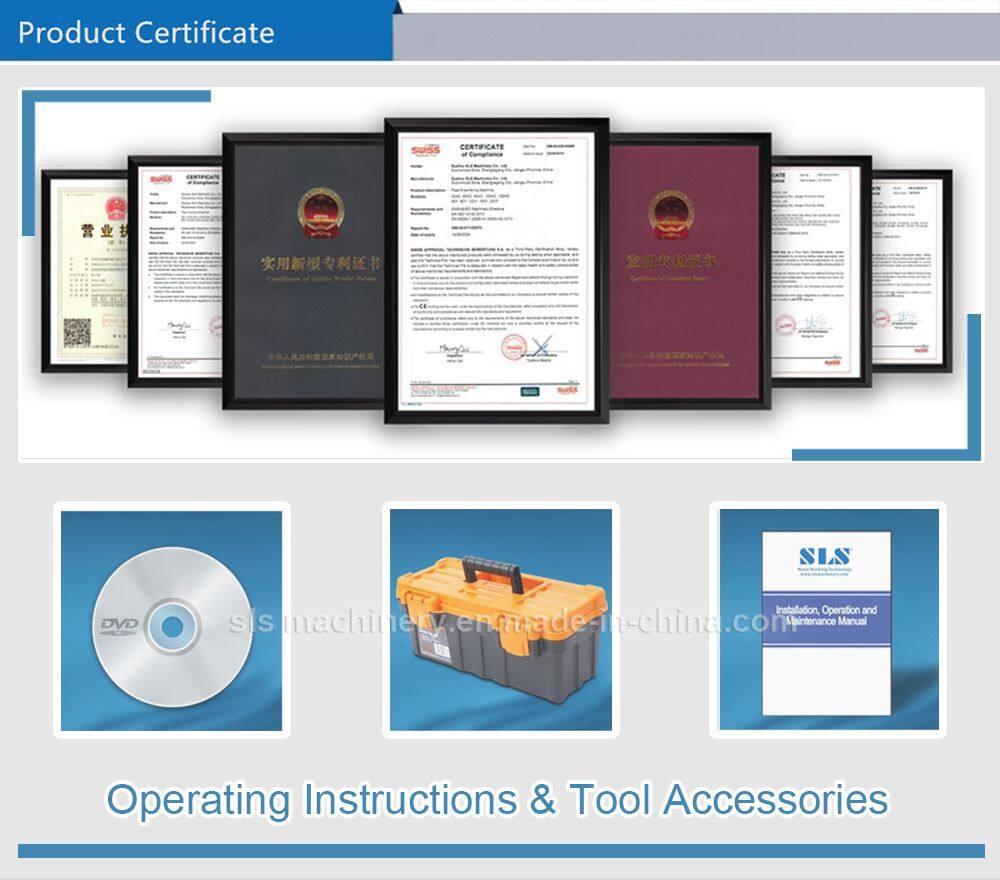Viewport: 1000px width, 880px height.
Task: Click the Installation, Operation and Maintenance Manual title
Action: pyautogui.click(x=826, y=614)
